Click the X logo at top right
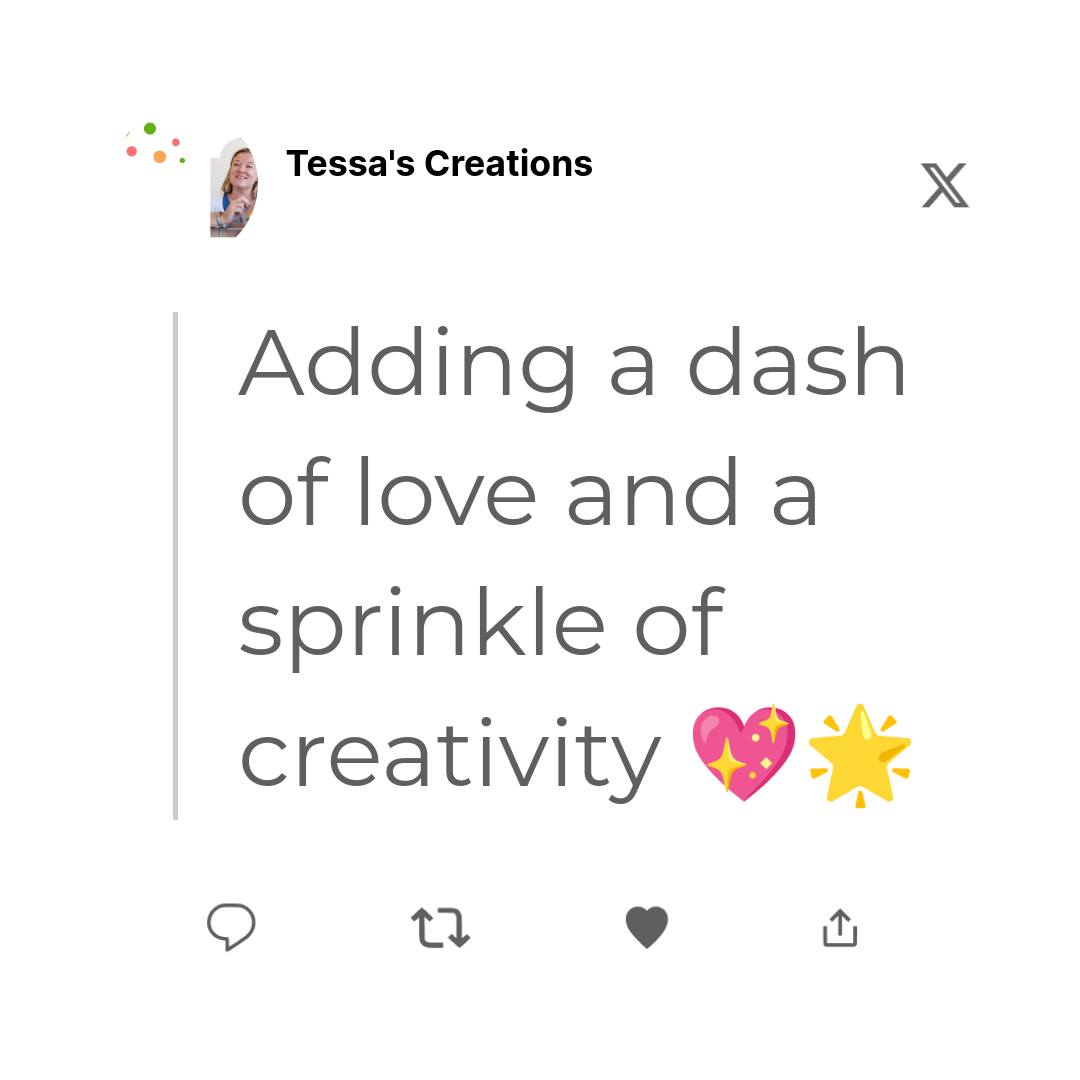Viewport: 1080px width, 1080px height. (x=945, y=185)
